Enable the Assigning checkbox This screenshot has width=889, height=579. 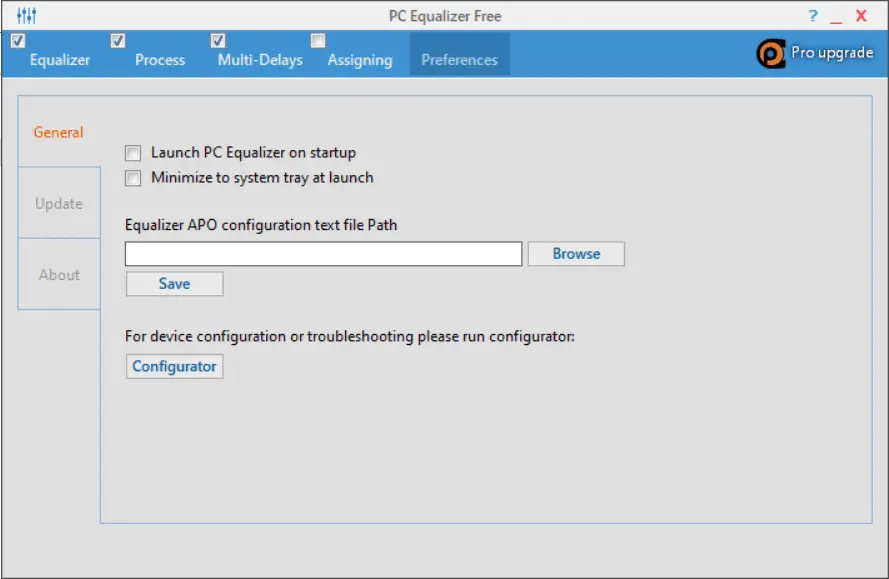318,41
